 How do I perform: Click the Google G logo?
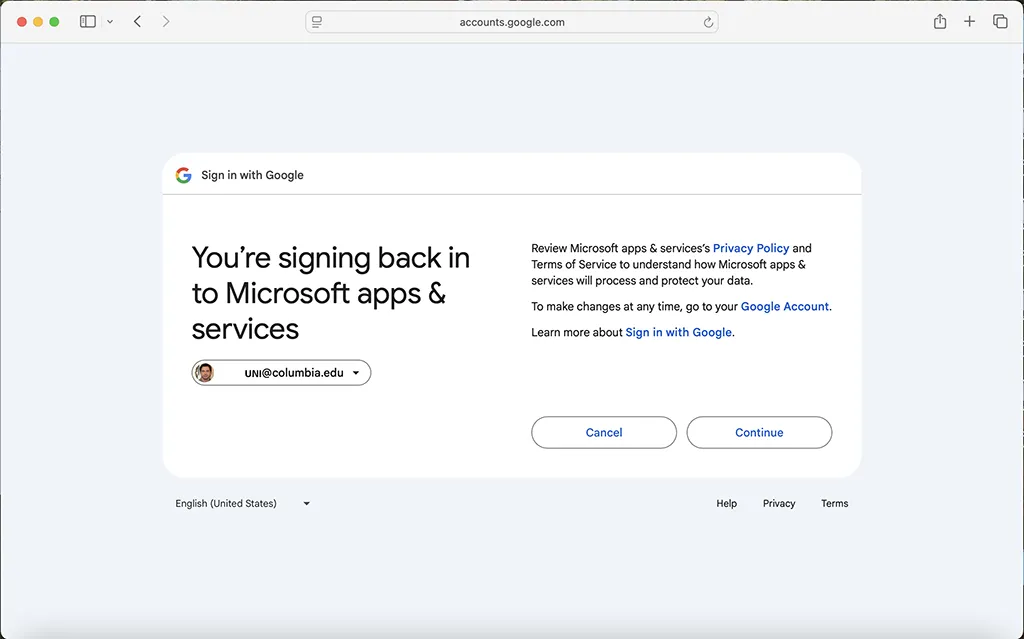(184, 175)
